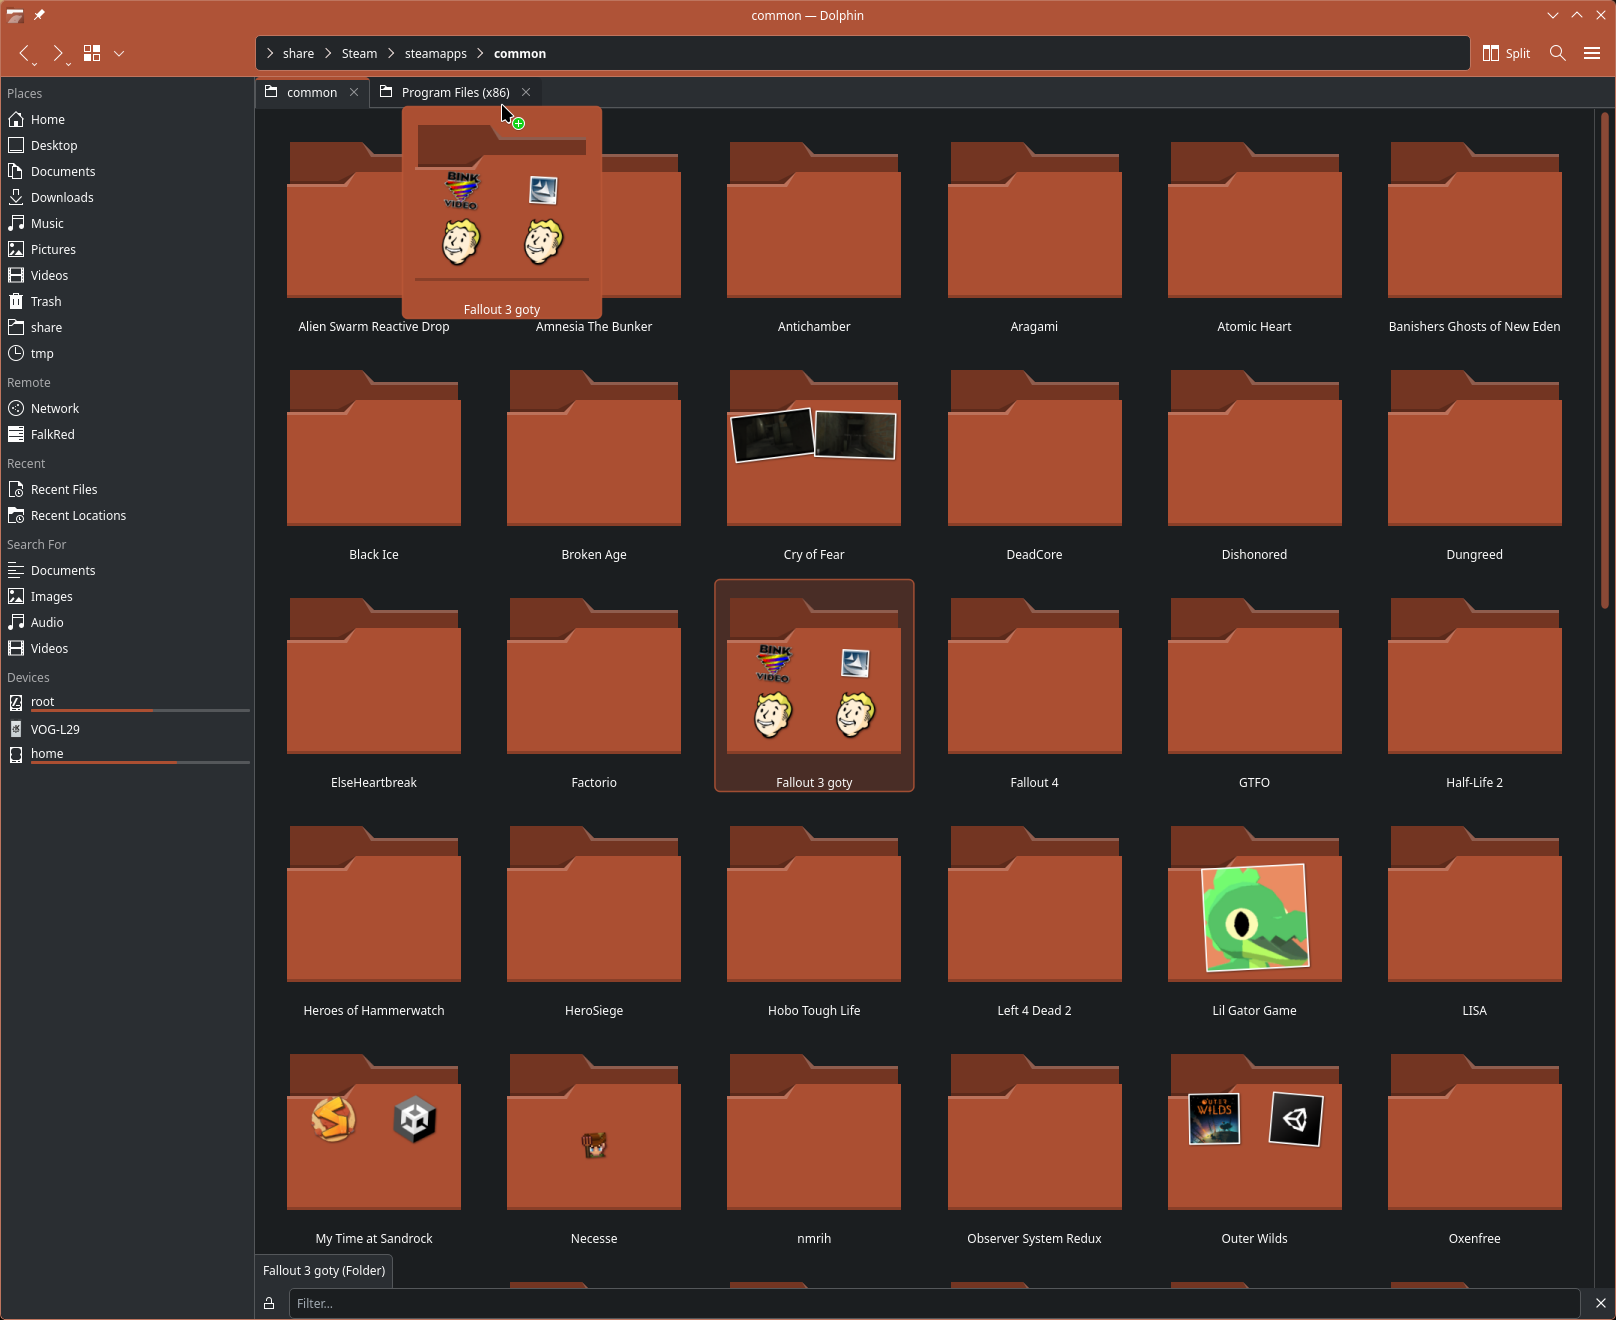Click the window menu icon in title bar

pos(15,15)
